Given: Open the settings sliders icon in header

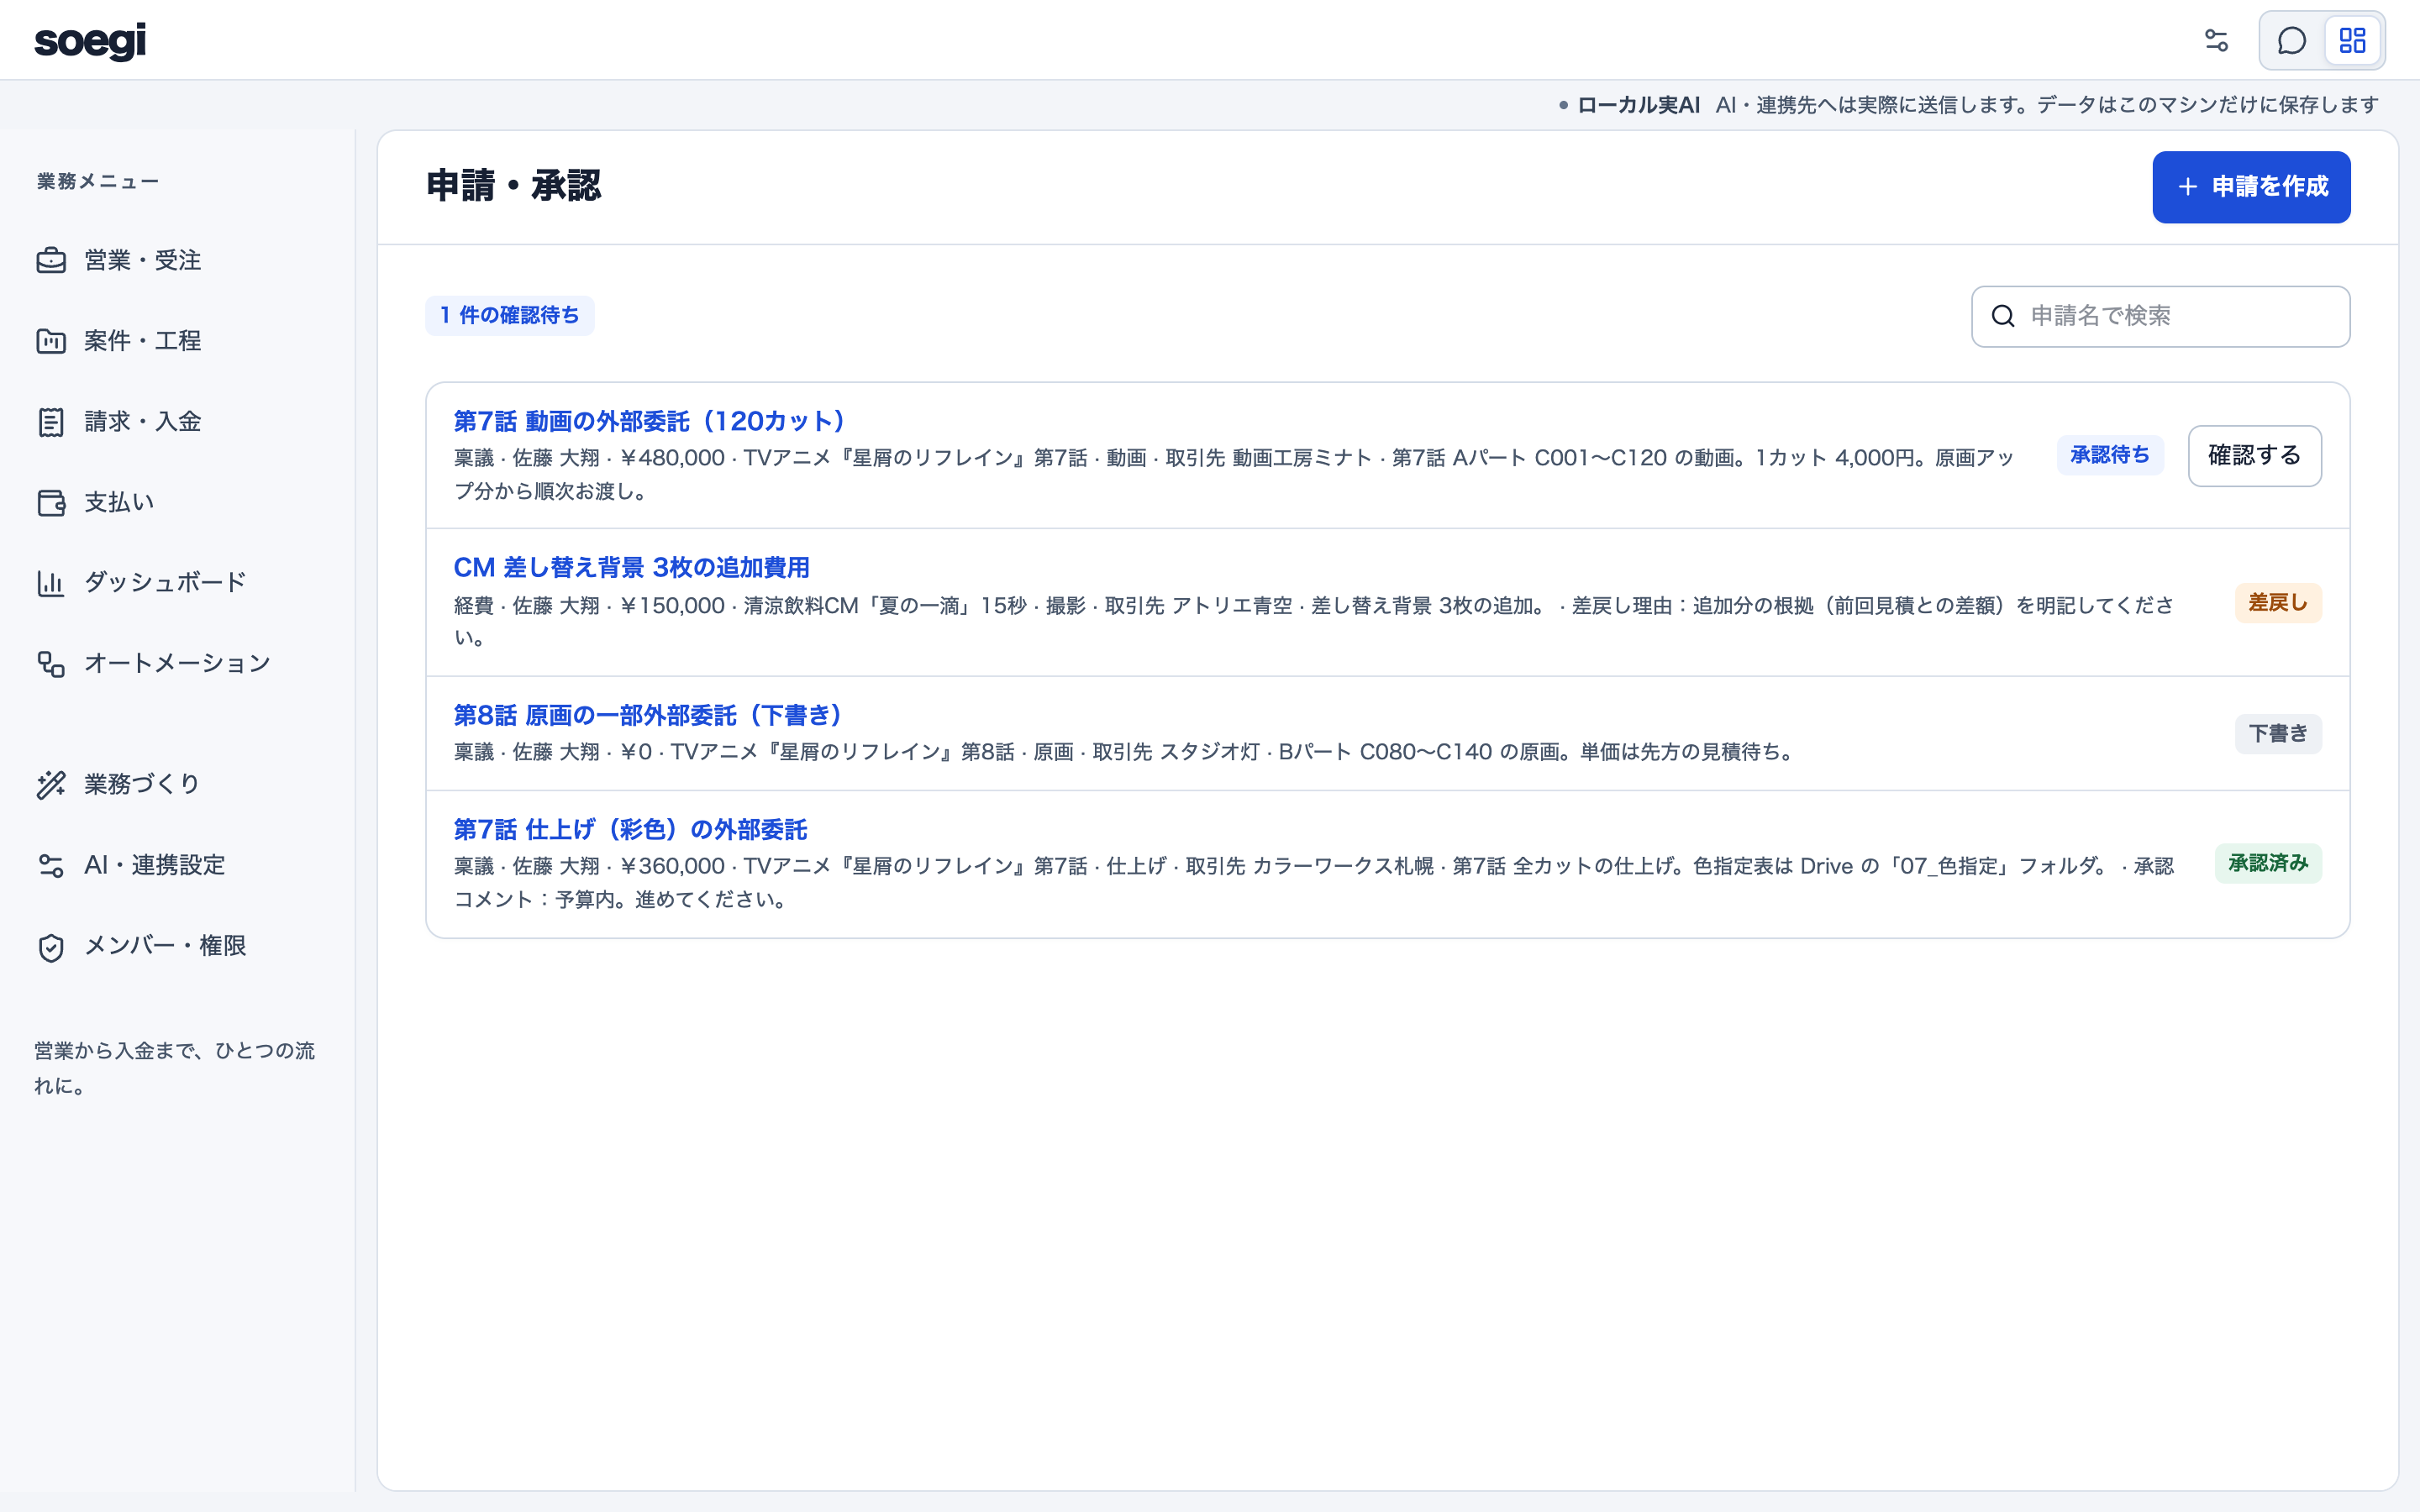Looking at the screenshot, I should point(2216,40).
